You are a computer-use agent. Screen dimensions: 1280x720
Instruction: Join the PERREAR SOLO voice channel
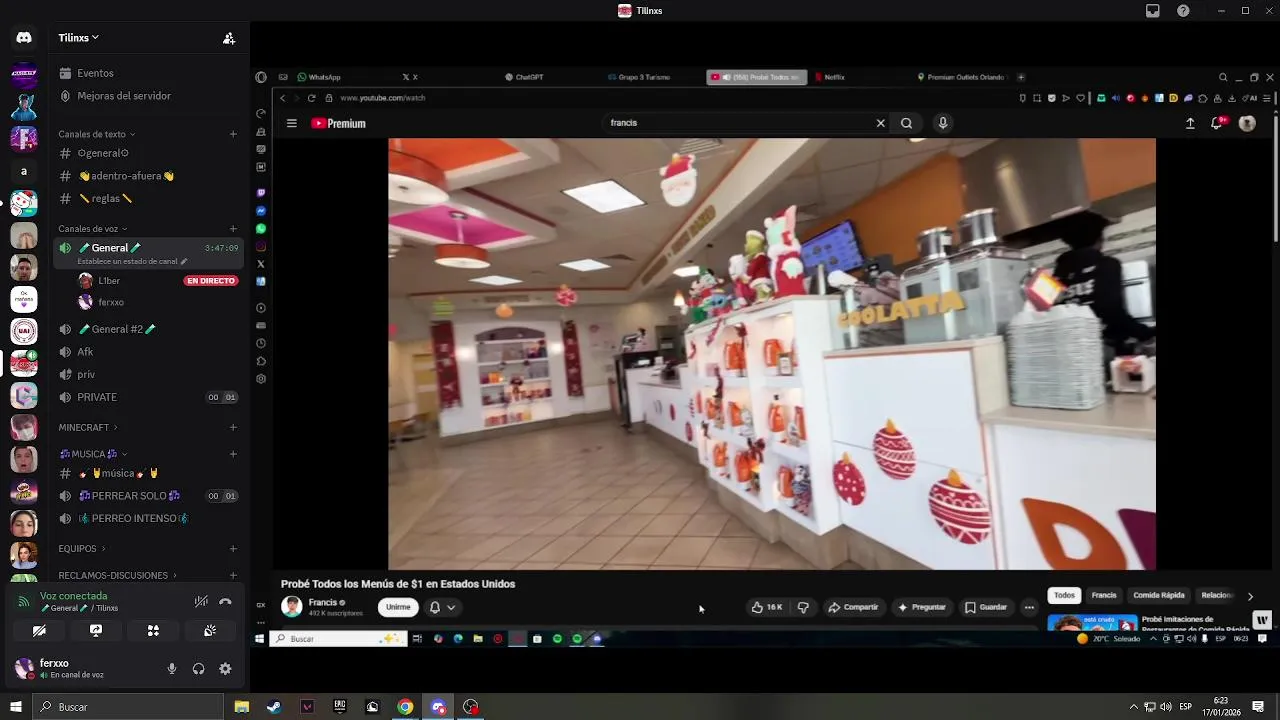[x=148, y=496]
